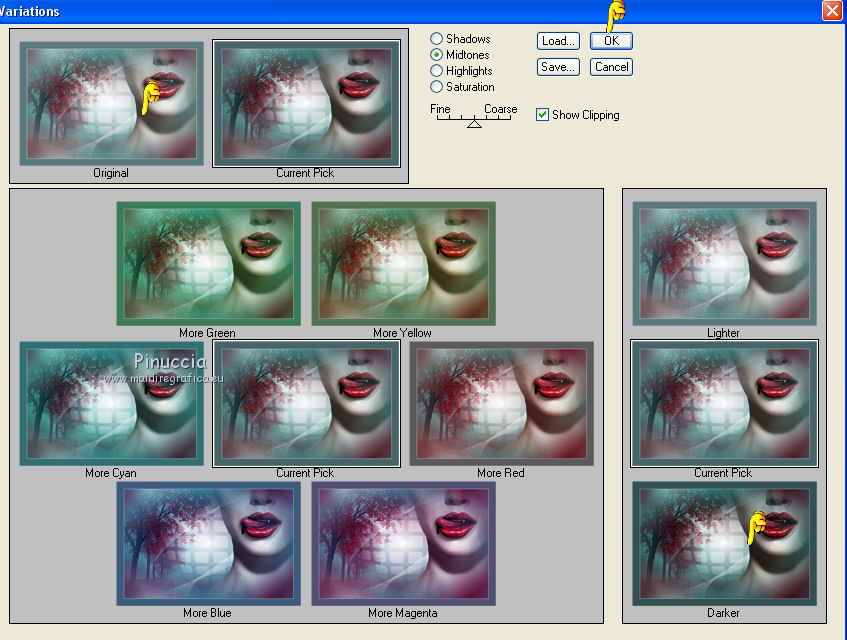Toggle the Show Clipping checkbox

tap(542, 114)
